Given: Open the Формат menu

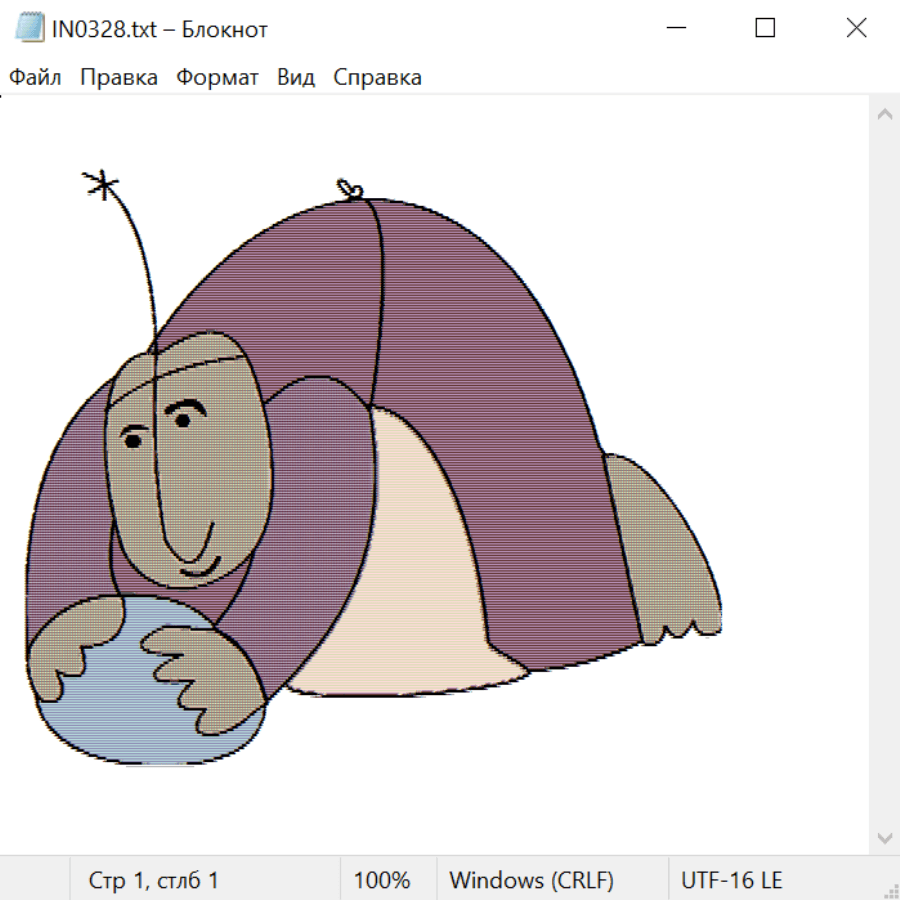Looking at the screenshot, I should 217,77.
